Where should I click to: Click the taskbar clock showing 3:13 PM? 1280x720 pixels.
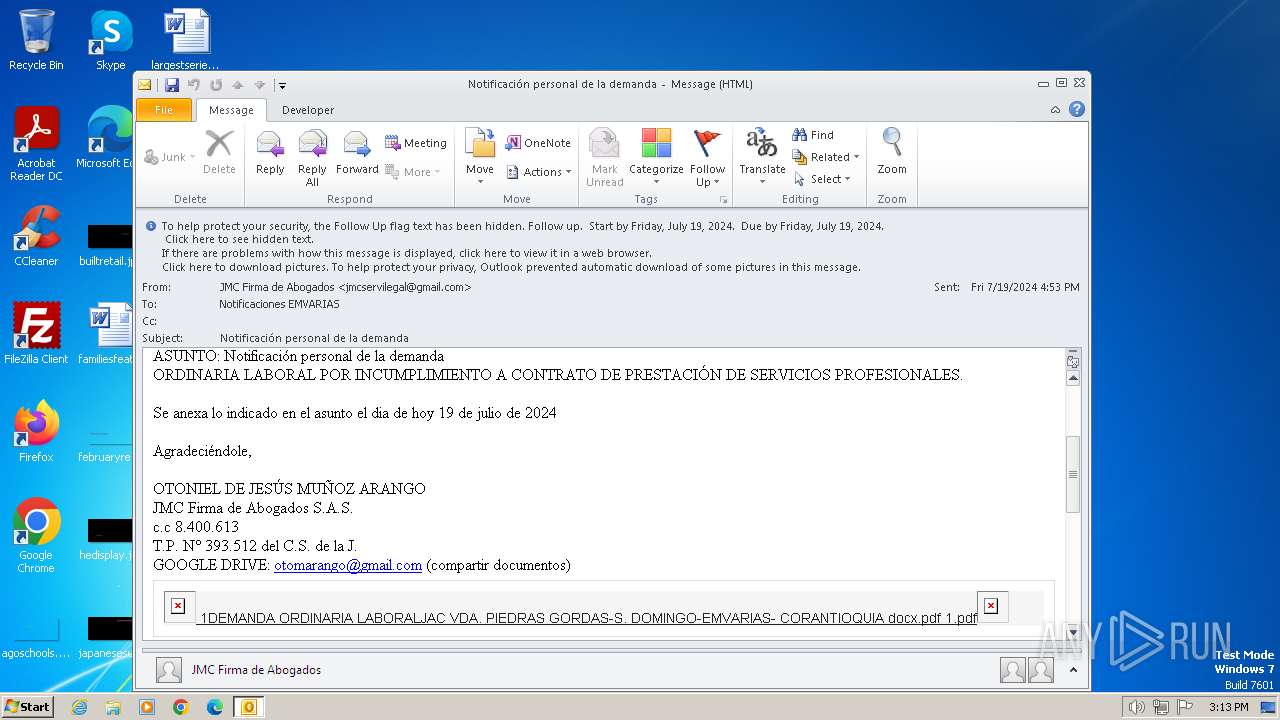(1228, 707)
